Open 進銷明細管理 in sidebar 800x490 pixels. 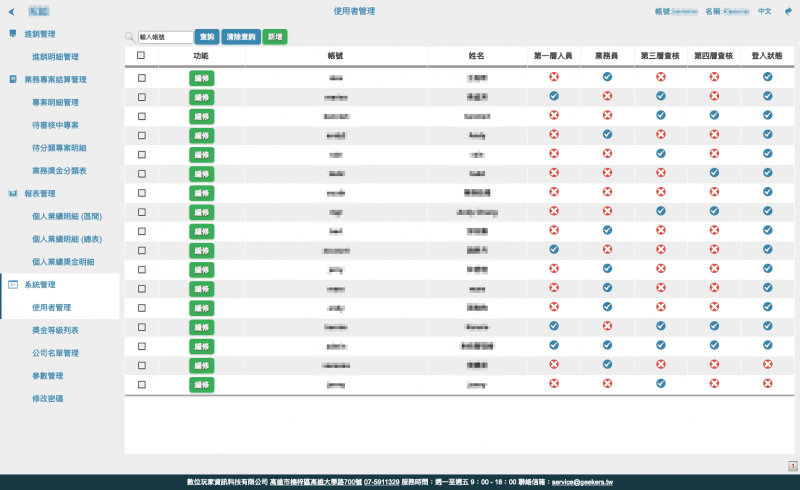55,57
